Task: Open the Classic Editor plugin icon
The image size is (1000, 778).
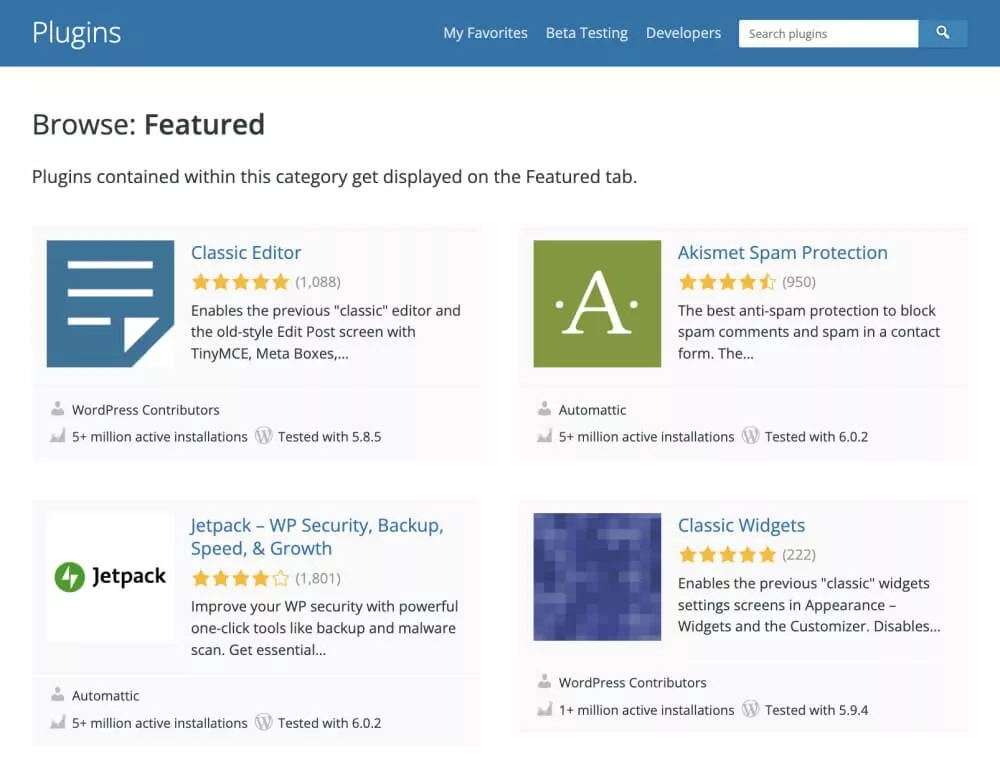Action: point(110,304)
